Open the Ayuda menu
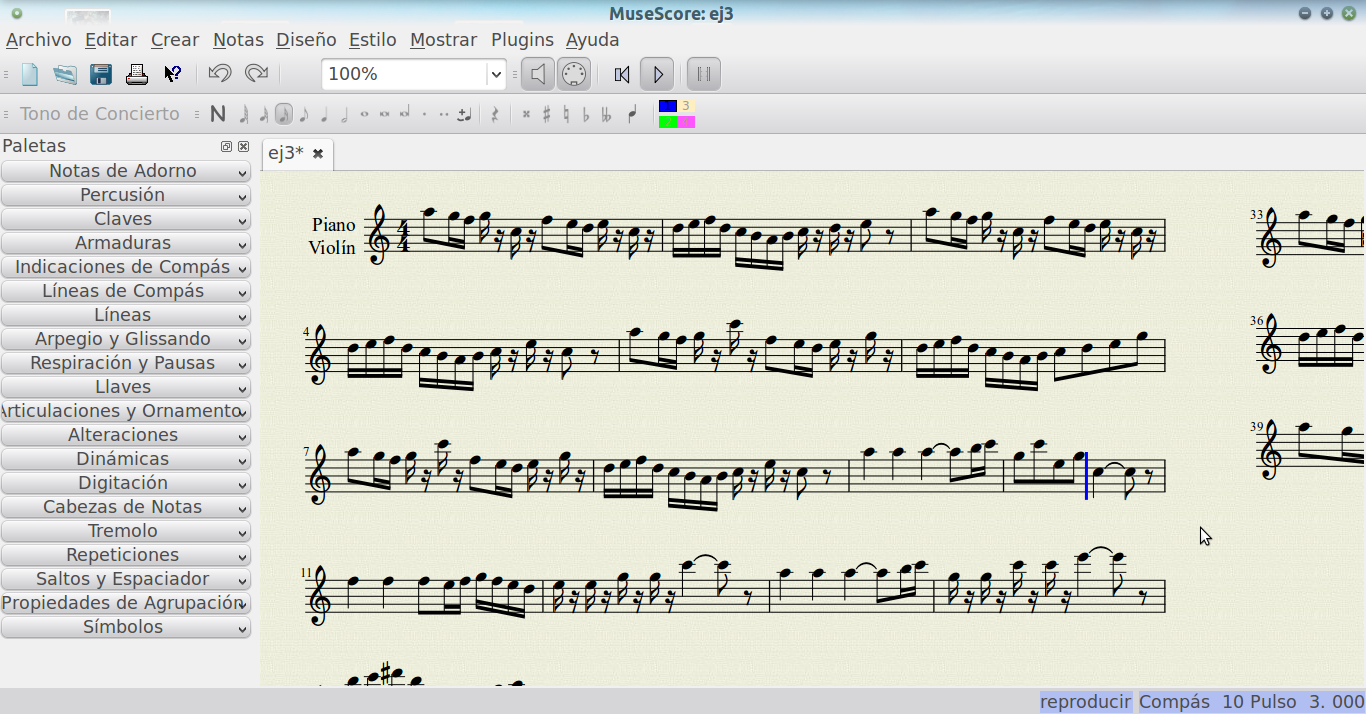 [593, 40]
